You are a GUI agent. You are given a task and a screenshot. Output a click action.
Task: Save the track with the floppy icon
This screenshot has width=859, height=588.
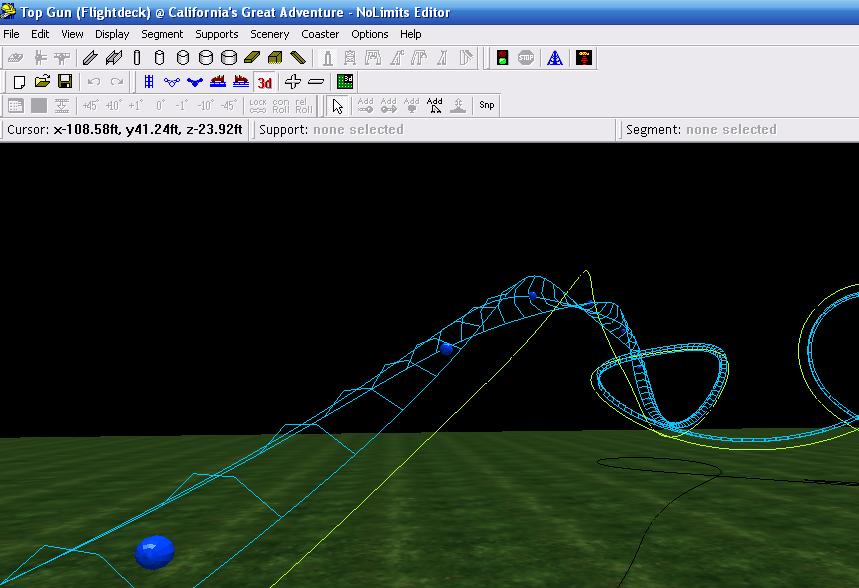65,82
